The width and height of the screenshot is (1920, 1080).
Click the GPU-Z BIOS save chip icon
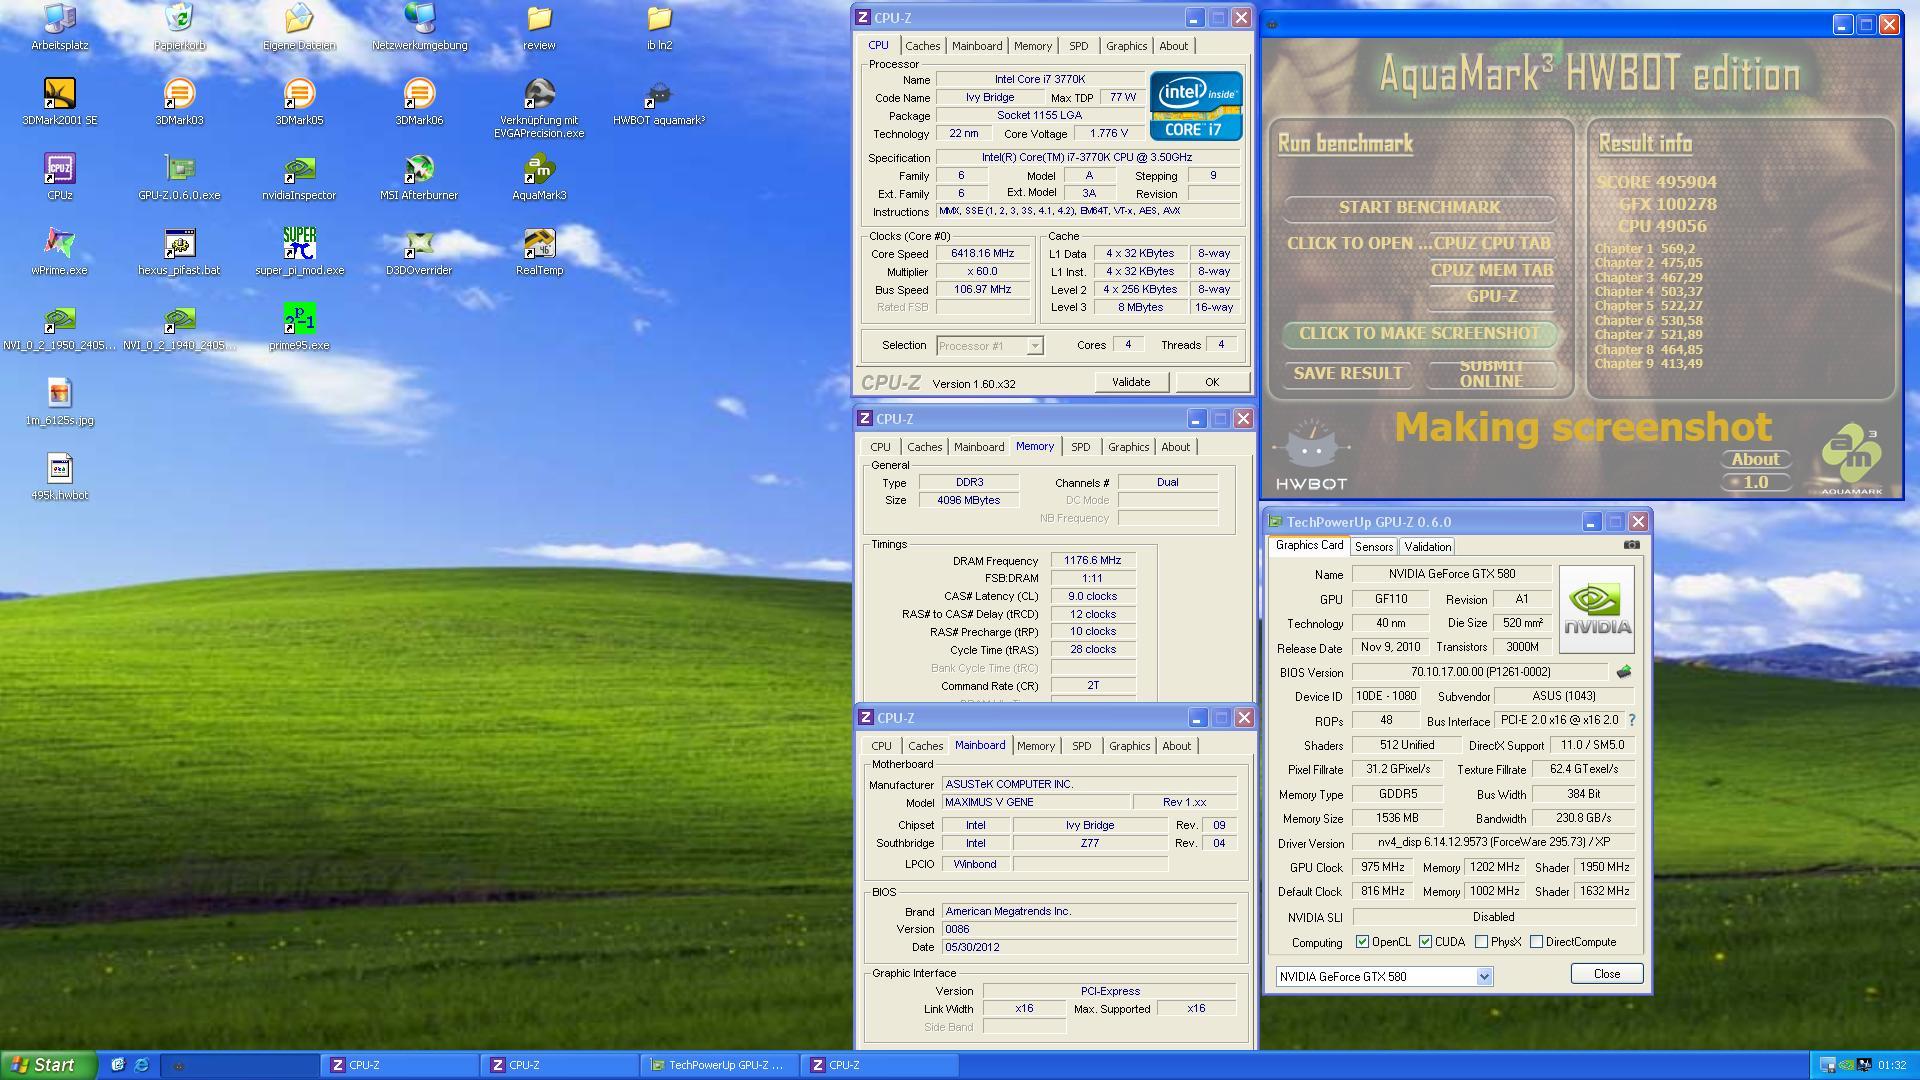[x=1623, y=672]
